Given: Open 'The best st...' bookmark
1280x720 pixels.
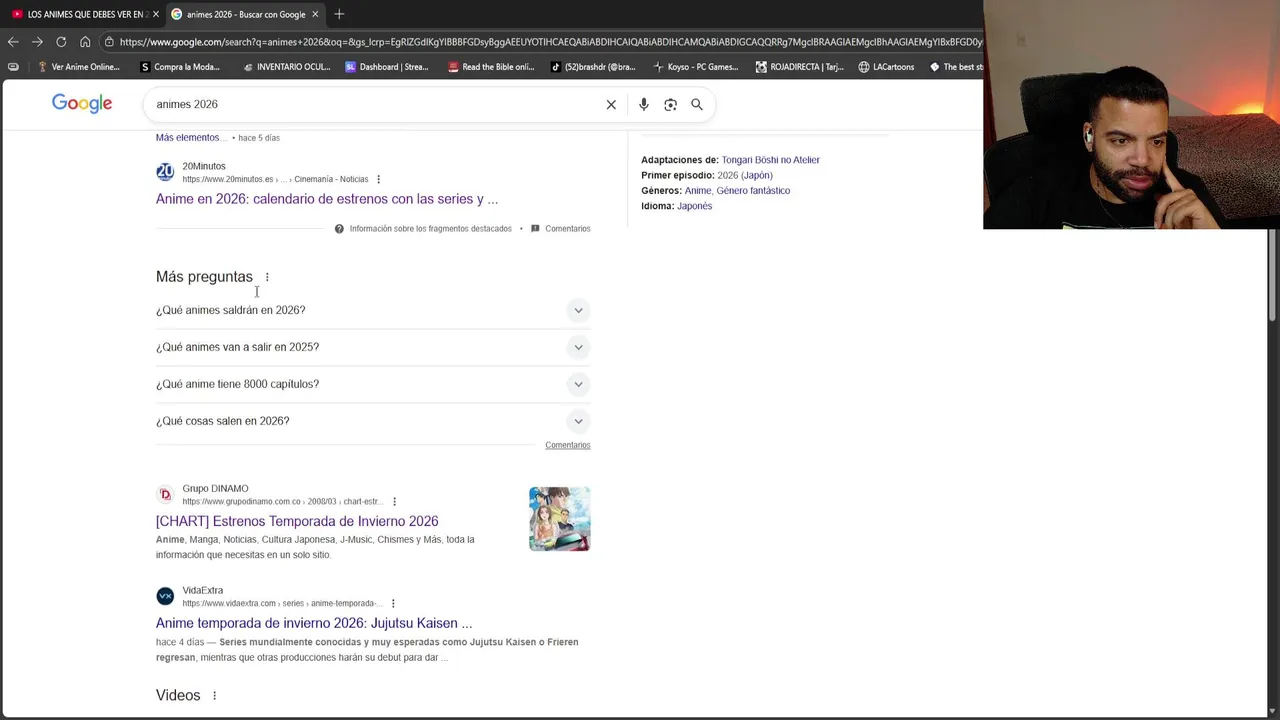Looking at the screenshot, I should [x=956, y=67].
